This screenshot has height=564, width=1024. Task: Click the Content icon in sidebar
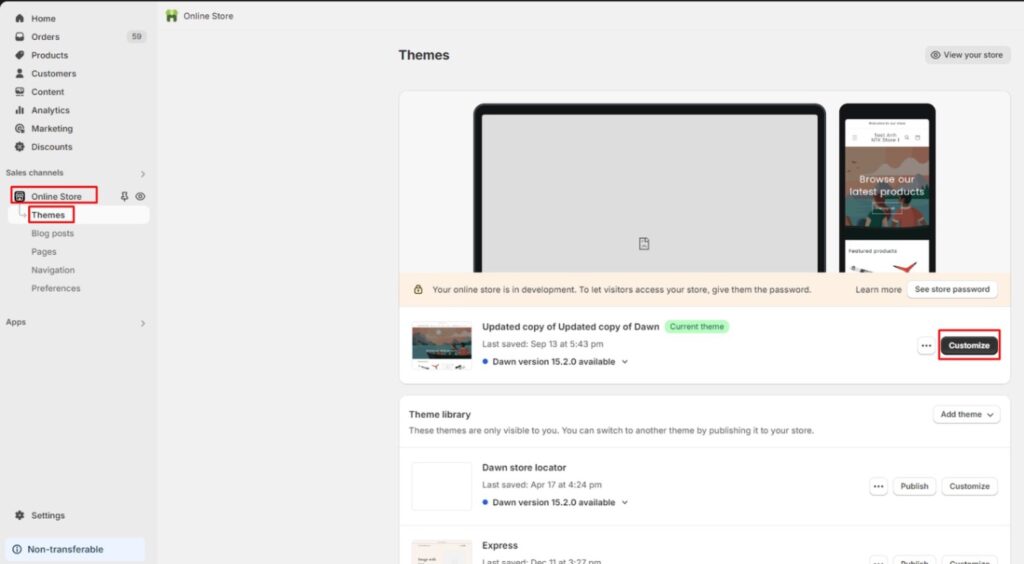[x=20, y=91]
